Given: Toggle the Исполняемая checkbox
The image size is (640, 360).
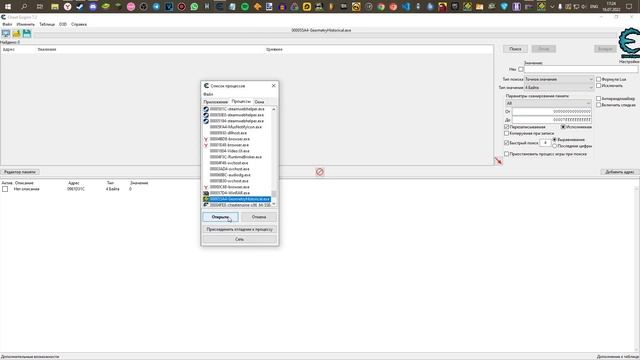Looking at the screenshot, I should pos(563,127).
